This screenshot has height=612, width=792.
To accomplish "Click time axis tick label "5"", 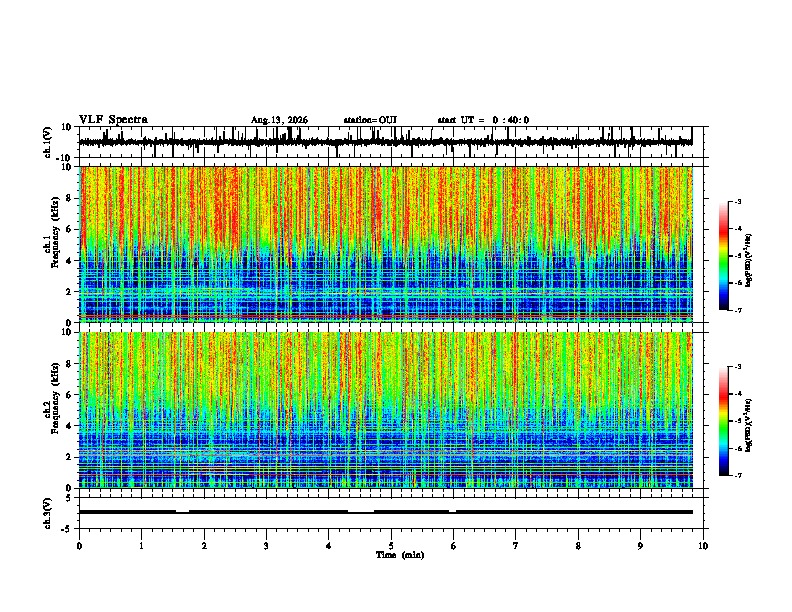I will pos(391,546).
